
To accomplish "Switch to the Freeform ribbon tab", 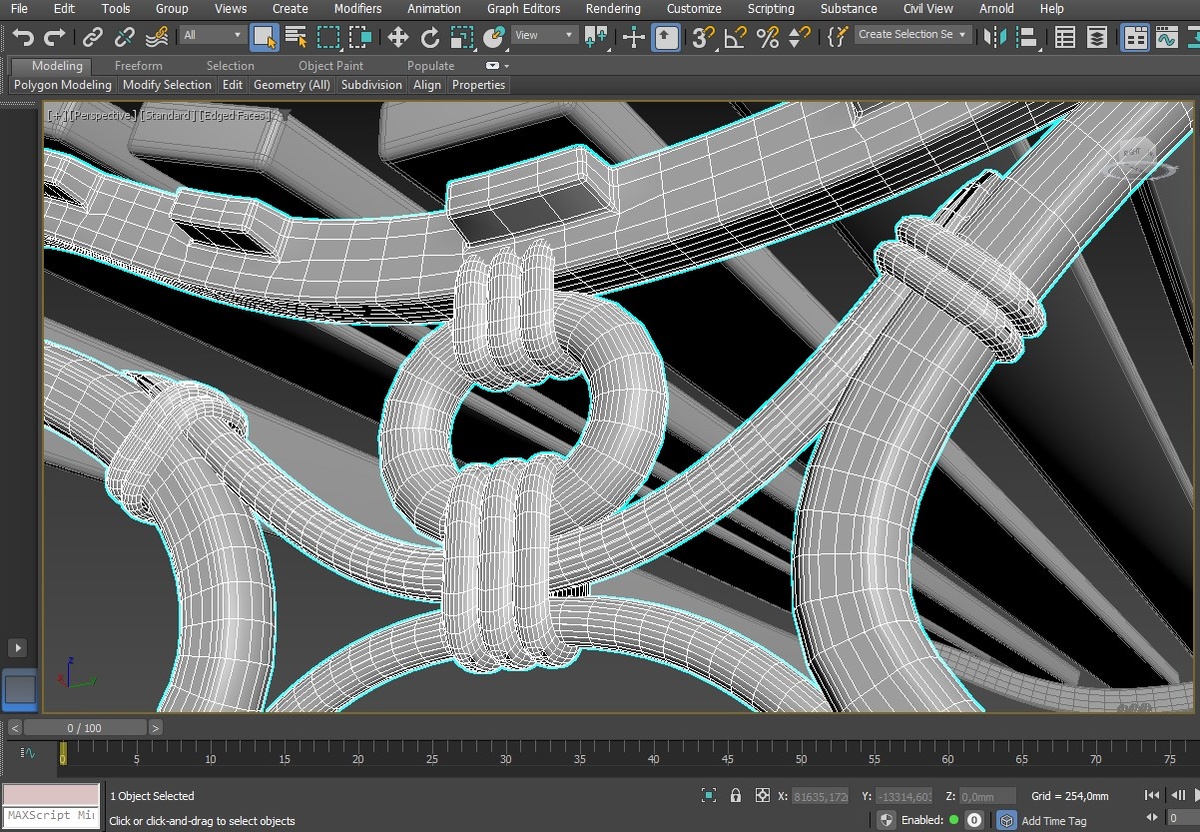I will tap(138, 66).
